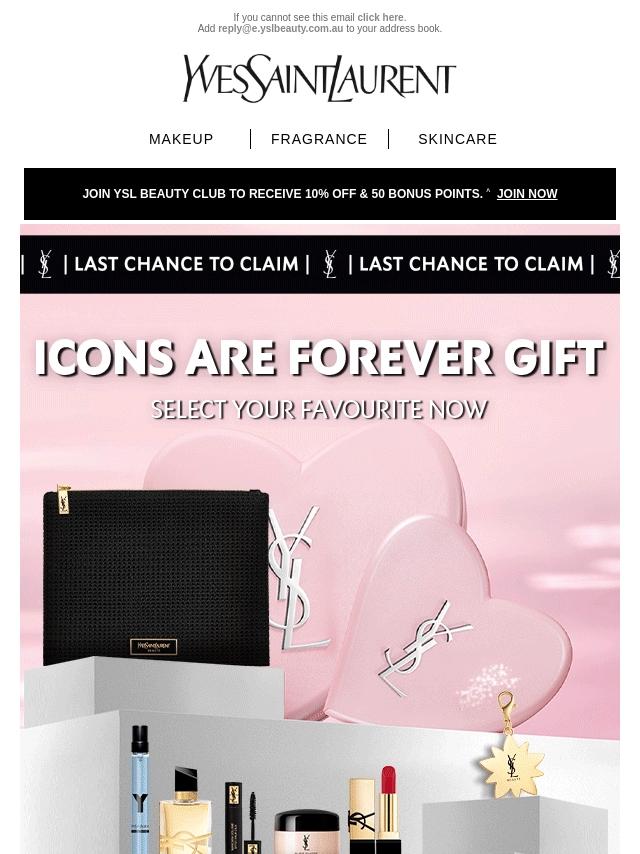Image resolution: width=640 pixels, height=854 pixels.
Task: Click the blue Y fragrance vial
Action: click(140, 789)
